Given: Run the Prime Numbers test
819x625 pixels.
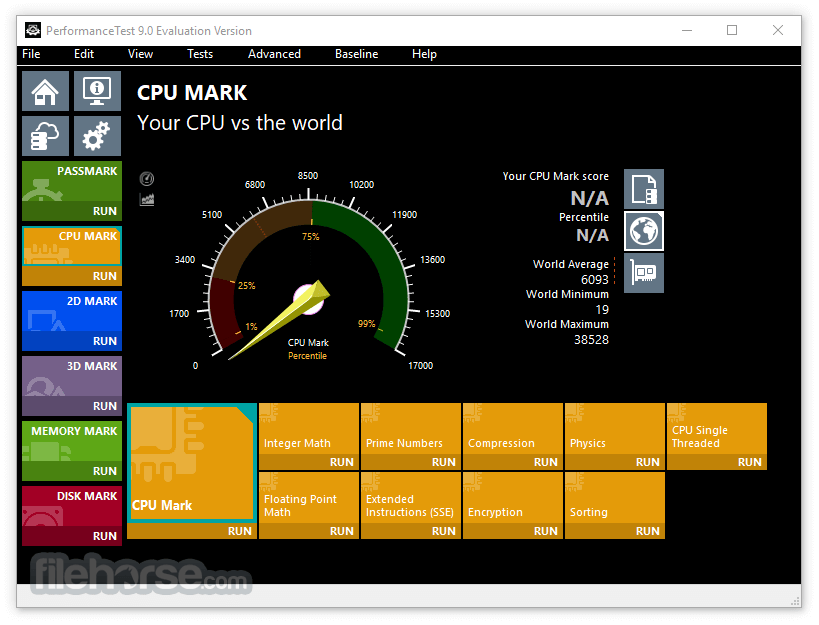Looking at the screenshot, I should (411, 462).
